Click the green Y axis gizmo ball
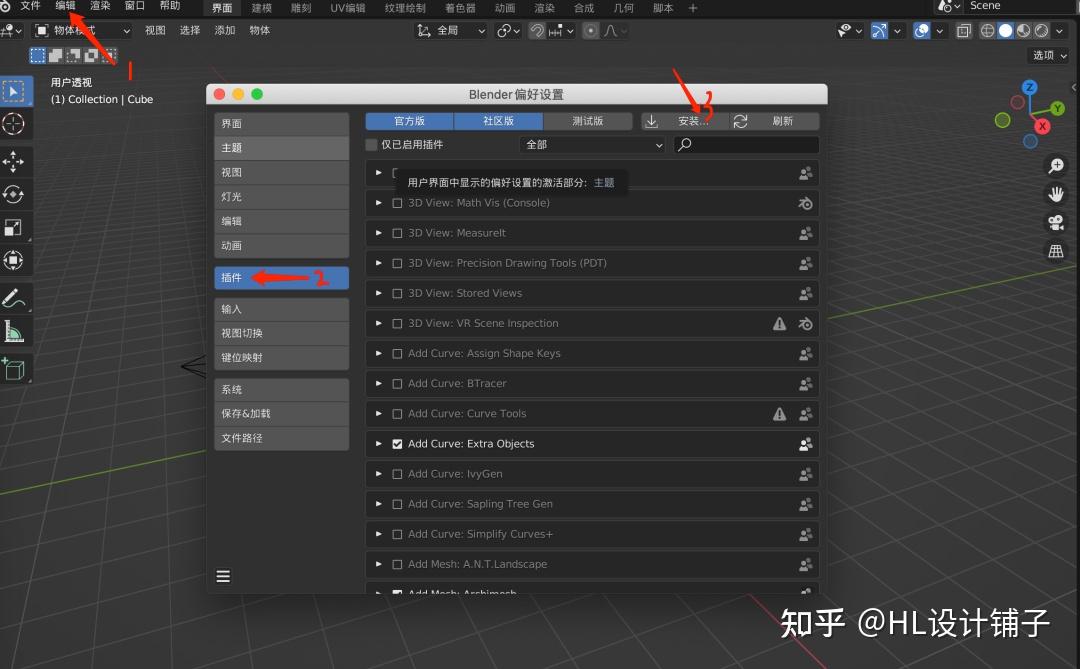 (1057, 108)
